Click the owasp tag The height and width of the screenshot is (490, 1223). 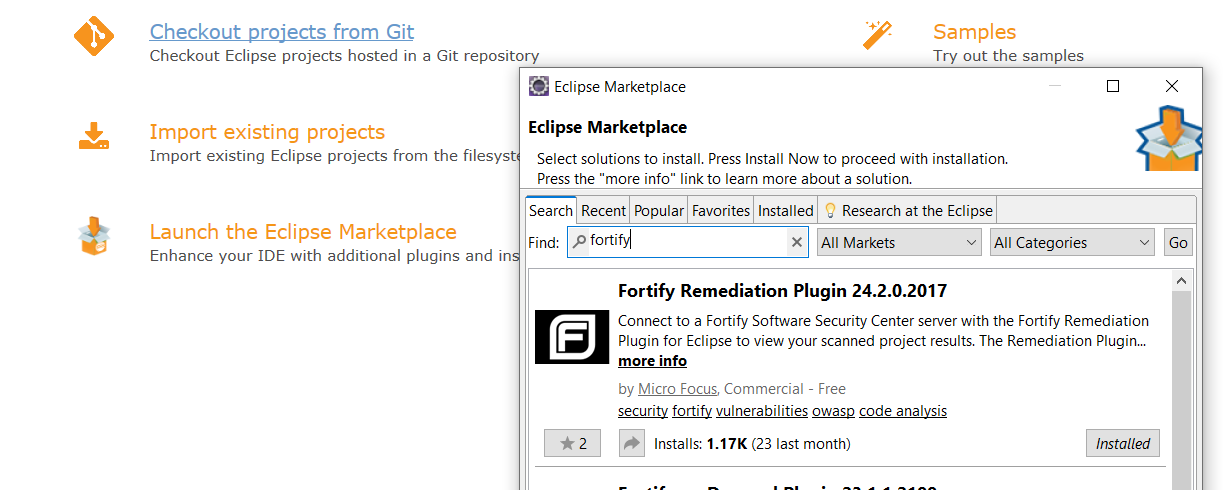(834, 411)
